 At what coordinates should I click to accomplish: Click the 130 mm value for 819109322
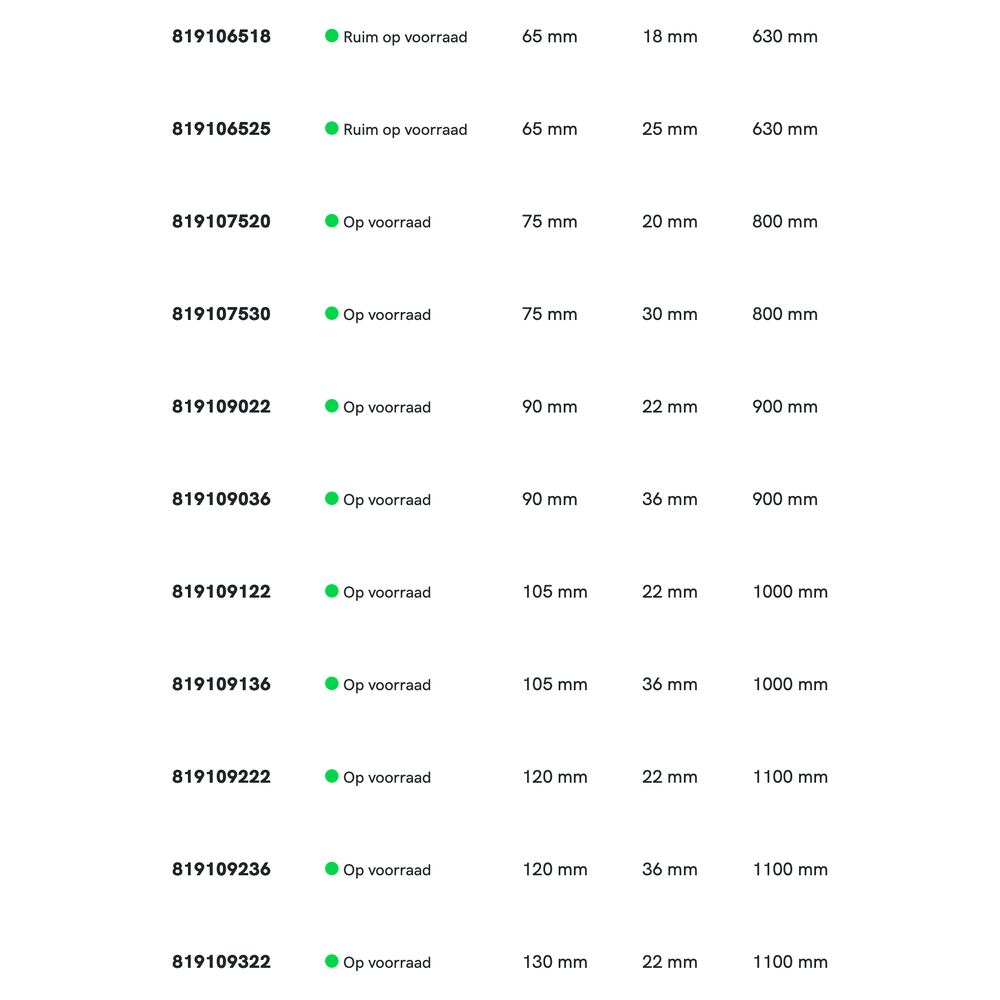coord(554,962)
